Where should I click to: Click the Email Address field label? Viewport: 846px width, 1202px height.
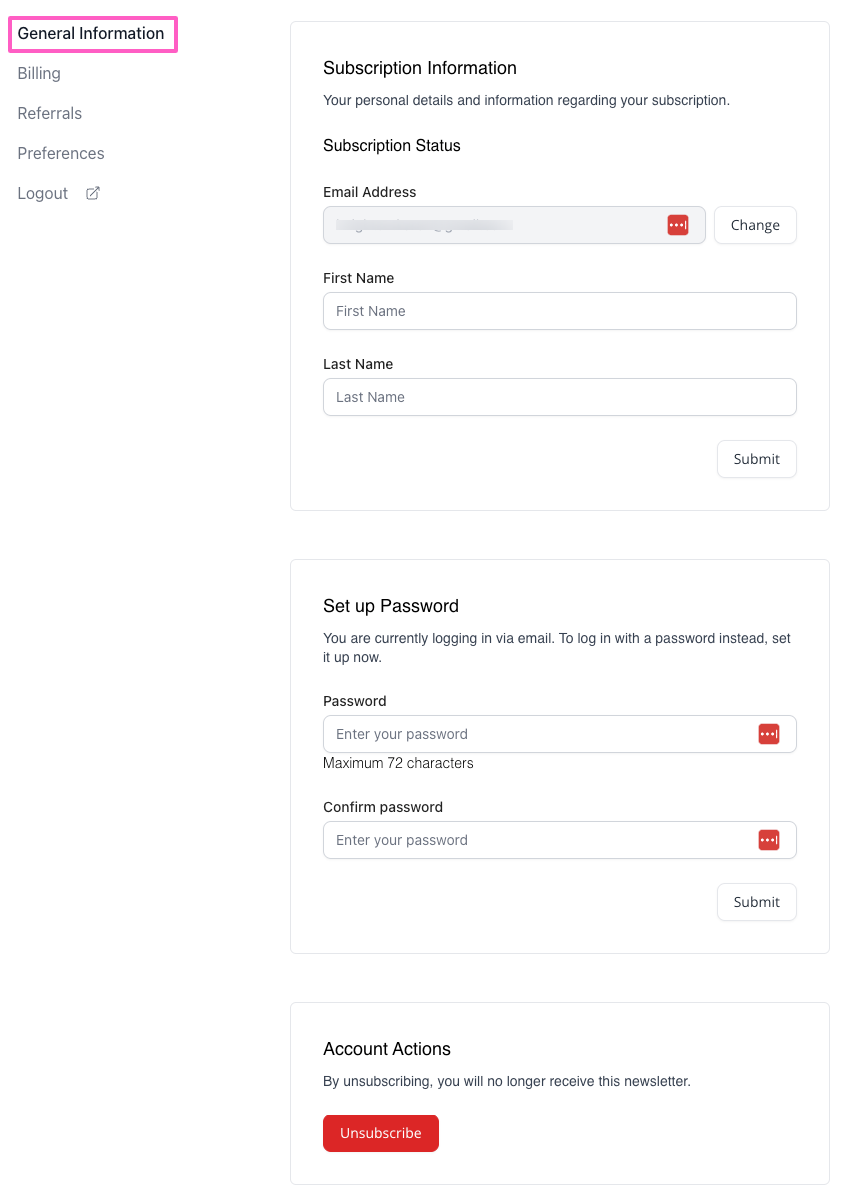point(370,192)
